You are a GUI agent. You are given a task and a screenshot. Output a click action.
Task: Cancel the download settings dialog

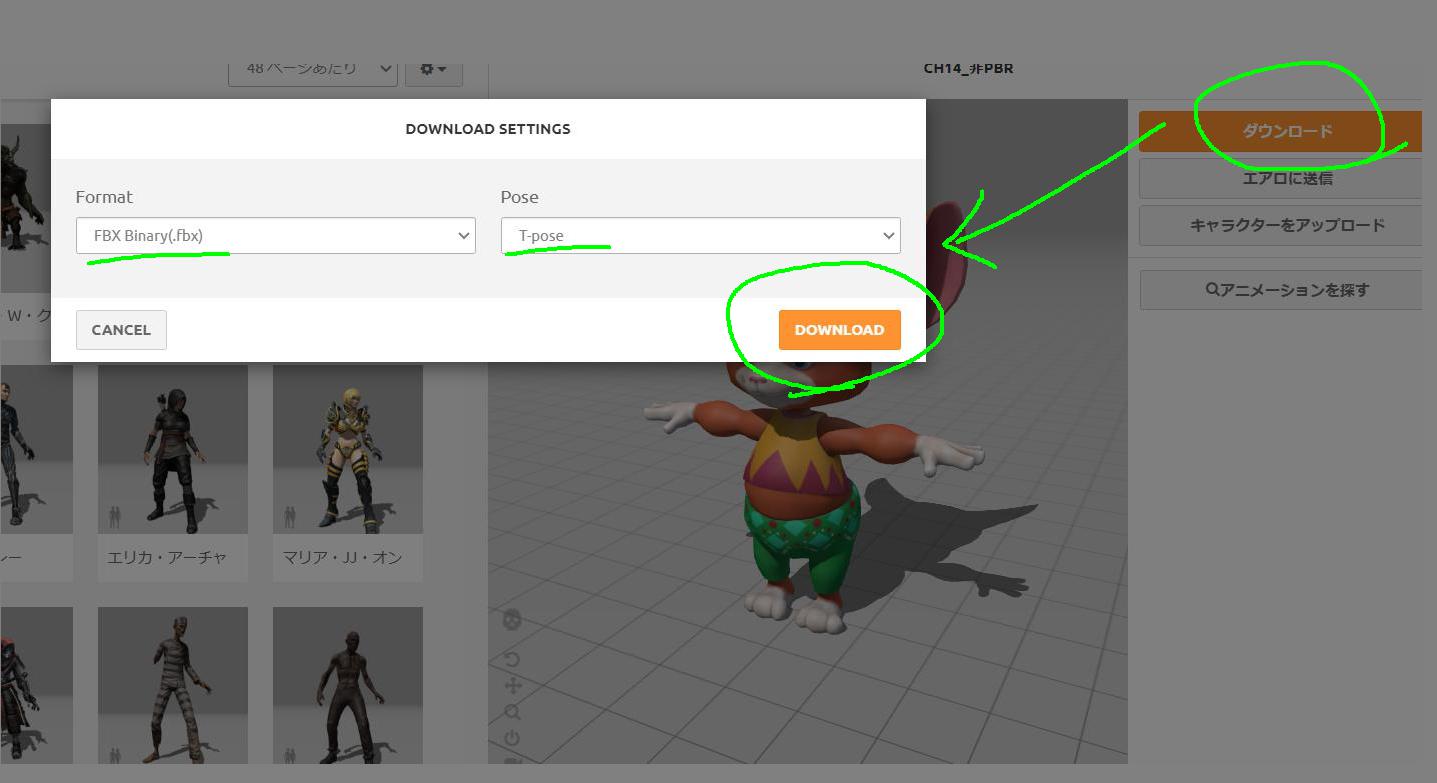tap(121, 330)
